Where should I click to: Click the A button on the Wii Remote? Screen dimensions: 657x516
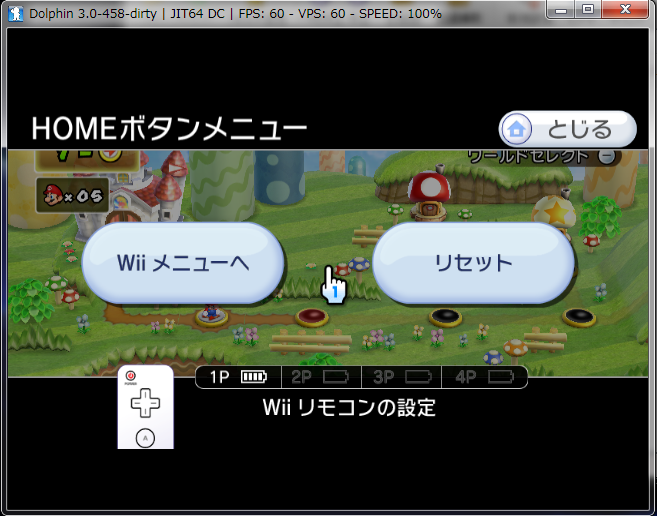[145, 438]
